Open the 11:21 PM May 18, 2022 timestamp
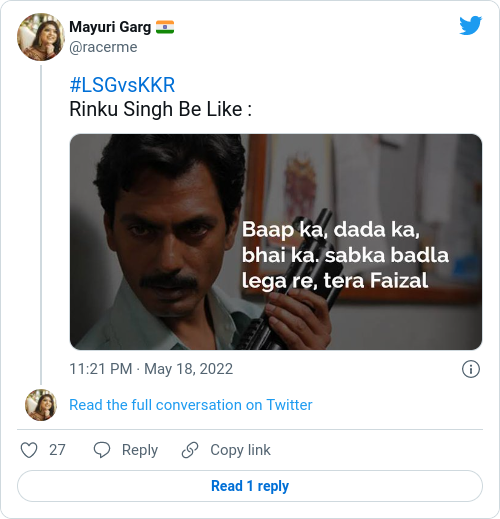The image size is (500, 519). 151,369
